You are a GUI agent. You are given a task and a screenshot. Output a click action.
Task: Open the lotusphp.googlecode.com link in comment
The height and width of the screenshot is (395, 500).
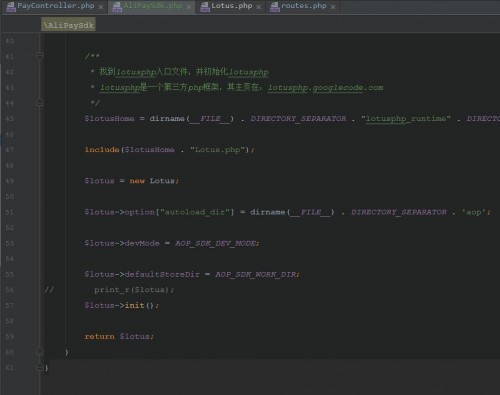326,88
